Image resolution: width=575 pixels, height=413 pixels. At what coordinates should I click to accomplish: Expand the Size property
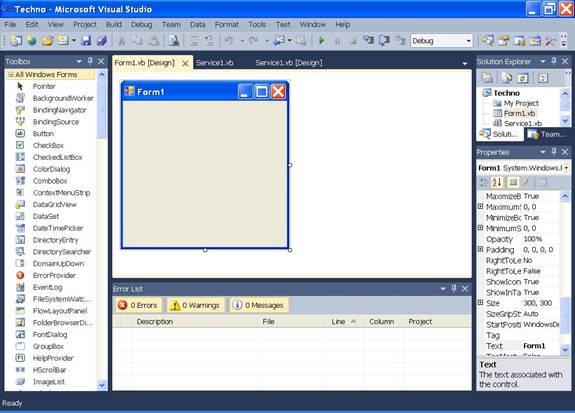[x=480, y=303]
